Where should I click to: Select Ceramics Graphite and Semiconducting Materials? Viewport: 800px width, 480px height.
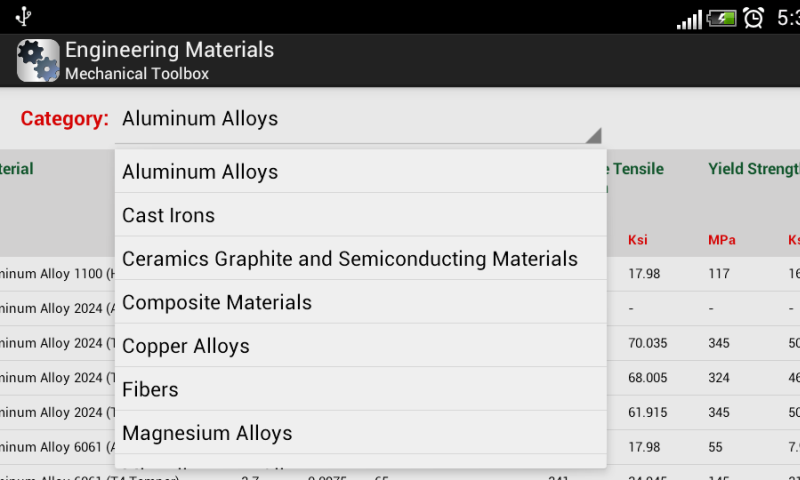(x=361, y=259)
